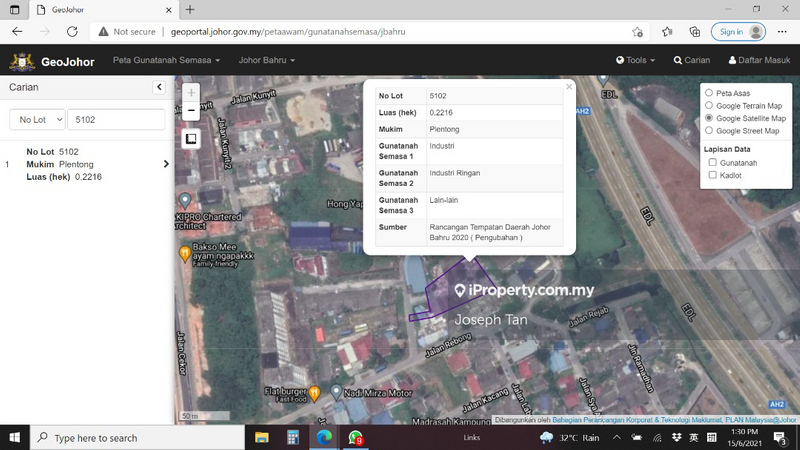This screenshot has height=450, width=800.
Task: Switch to Google Street Map
Action: (709, 130)
